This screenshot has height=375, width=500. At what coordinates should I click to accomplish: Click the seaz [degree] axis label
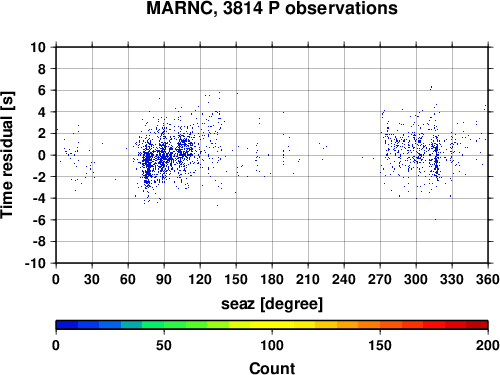[272, 304]
